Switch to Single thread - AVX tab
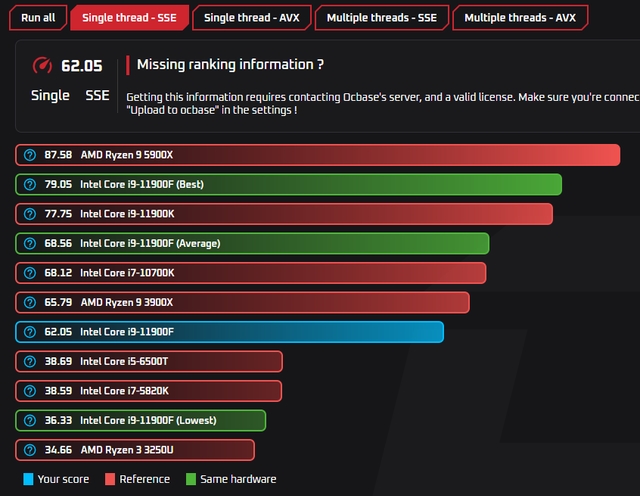Image resolution: width=640 pixels, height=496 pixels. pos(252,18)
